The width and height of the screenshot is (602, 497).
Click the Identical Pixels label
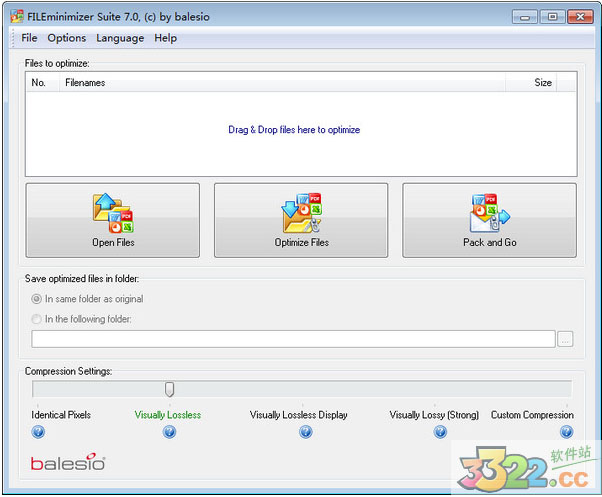tap(61, 415)
